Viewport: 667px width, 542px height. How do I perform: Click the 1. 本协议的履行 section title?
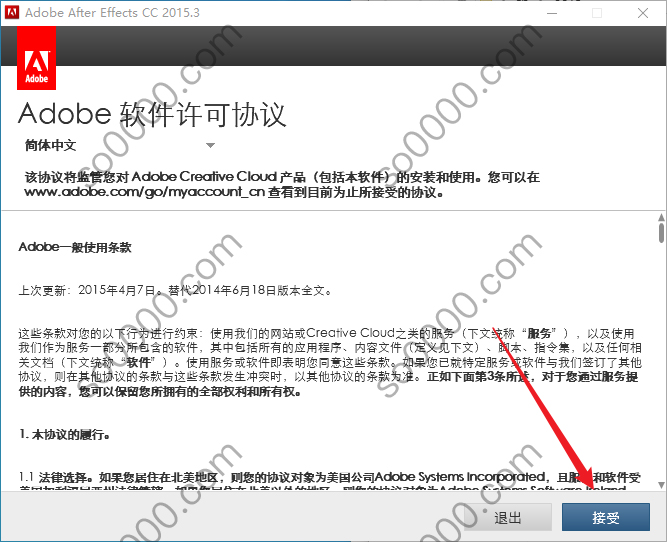point(63,435)
